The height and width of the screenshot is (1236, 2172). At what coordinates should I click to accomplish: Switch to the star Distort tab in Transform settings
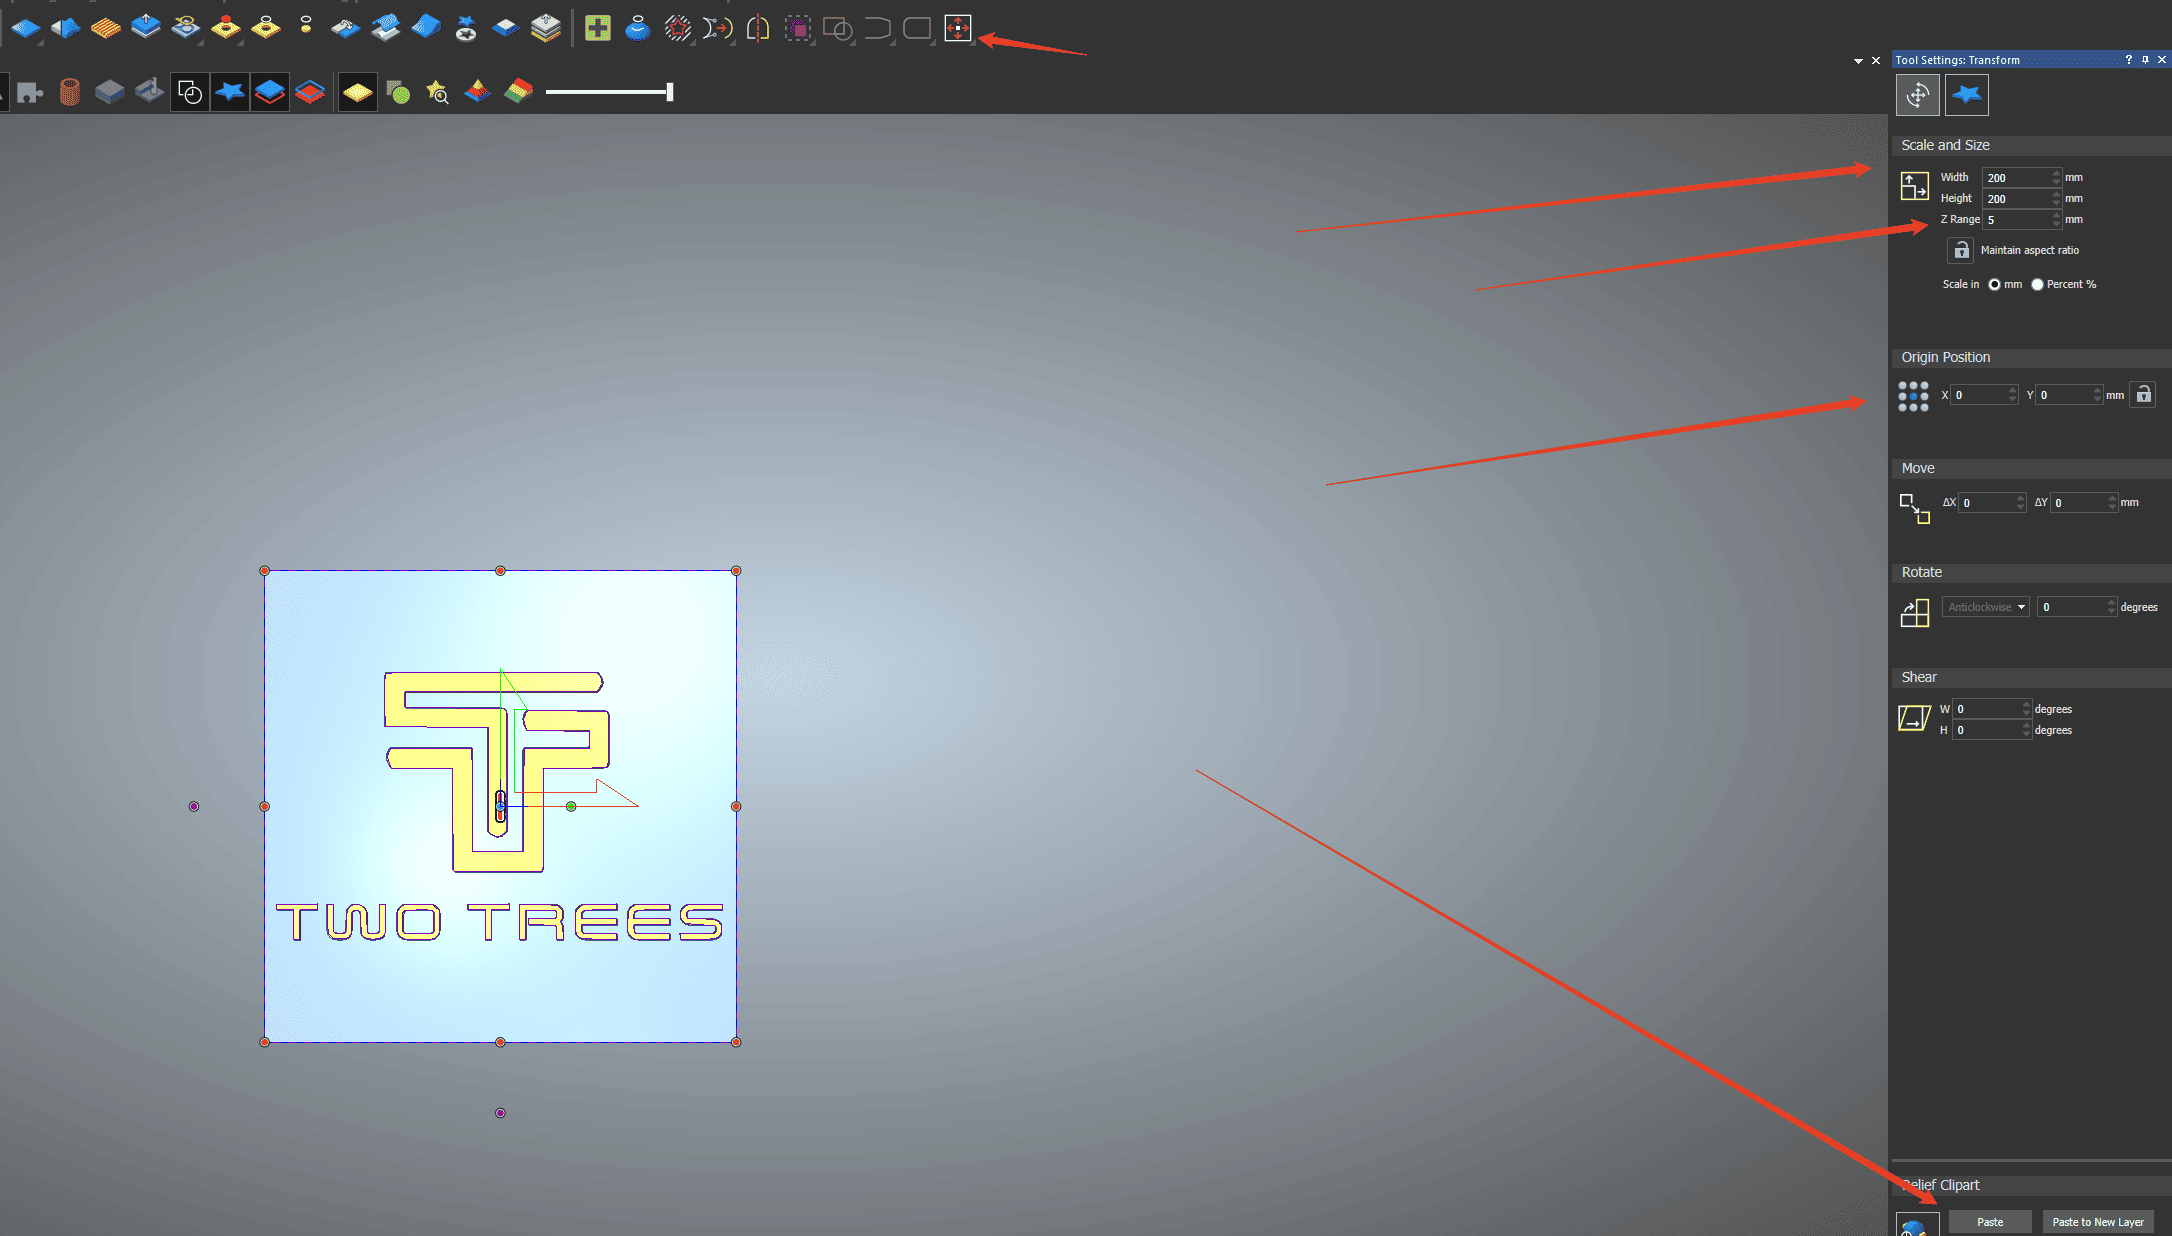1966,94
